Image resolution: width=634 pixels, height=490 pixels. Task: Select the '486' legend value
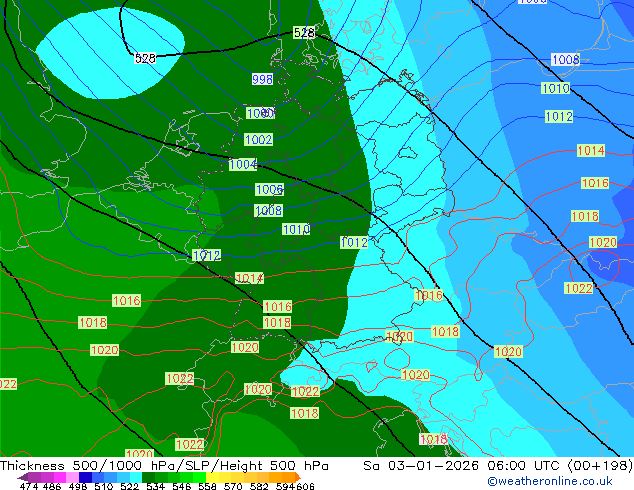click(x=51, y=486)
